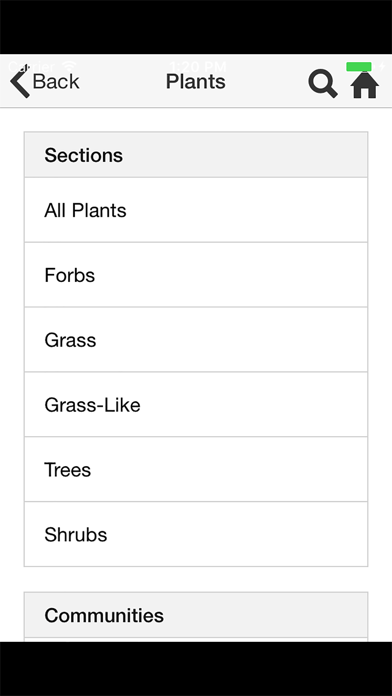Go to home screen via house icon
392x696 pixels.
point(365,84)
